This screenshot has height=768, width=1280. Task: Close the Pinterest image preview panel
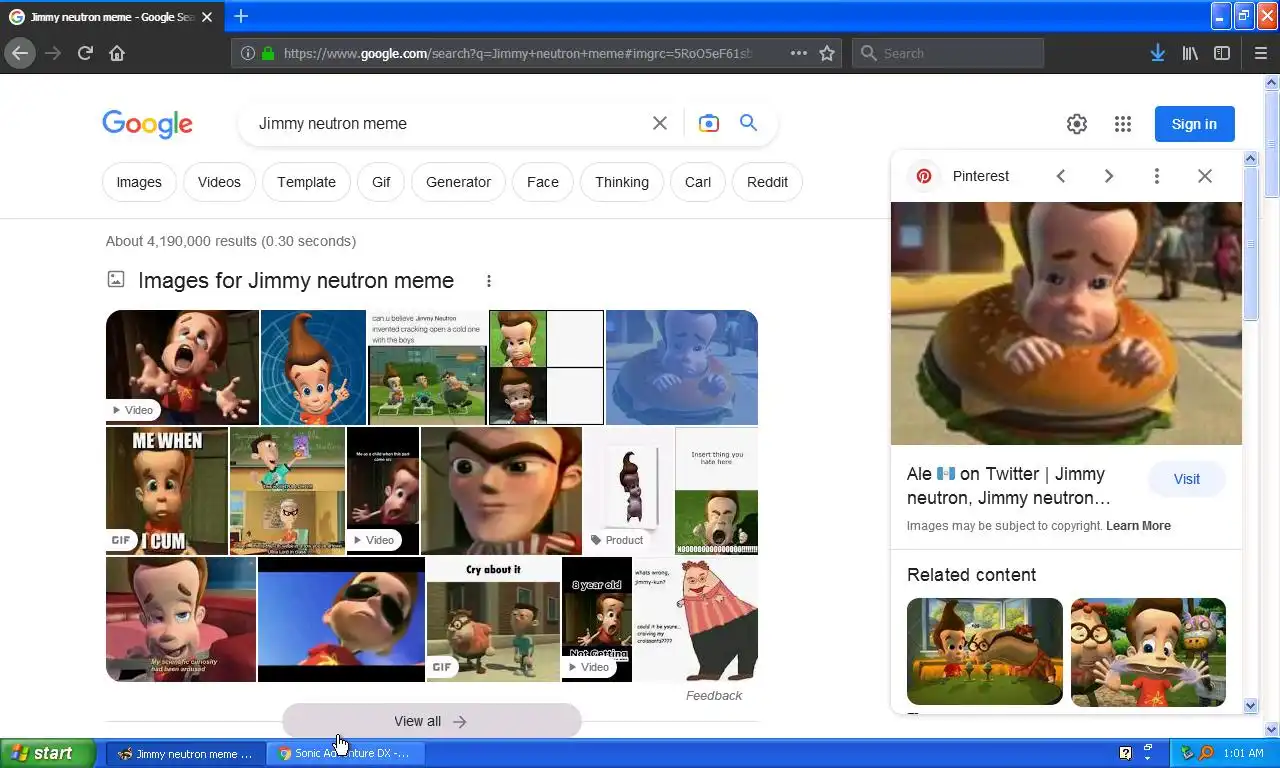(x=1205, y=176)
